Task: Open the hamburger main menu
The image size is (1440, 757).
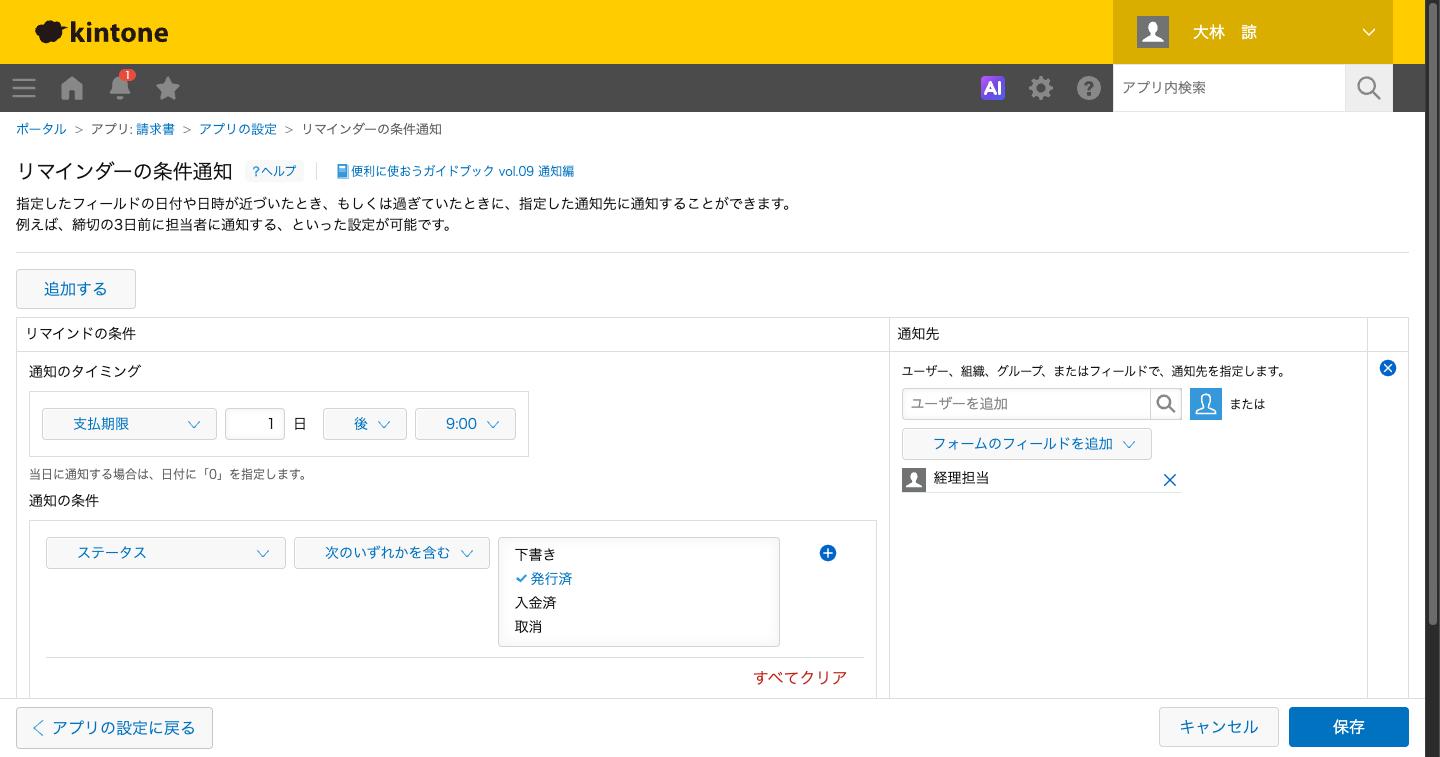Action: tap(24, 88)
